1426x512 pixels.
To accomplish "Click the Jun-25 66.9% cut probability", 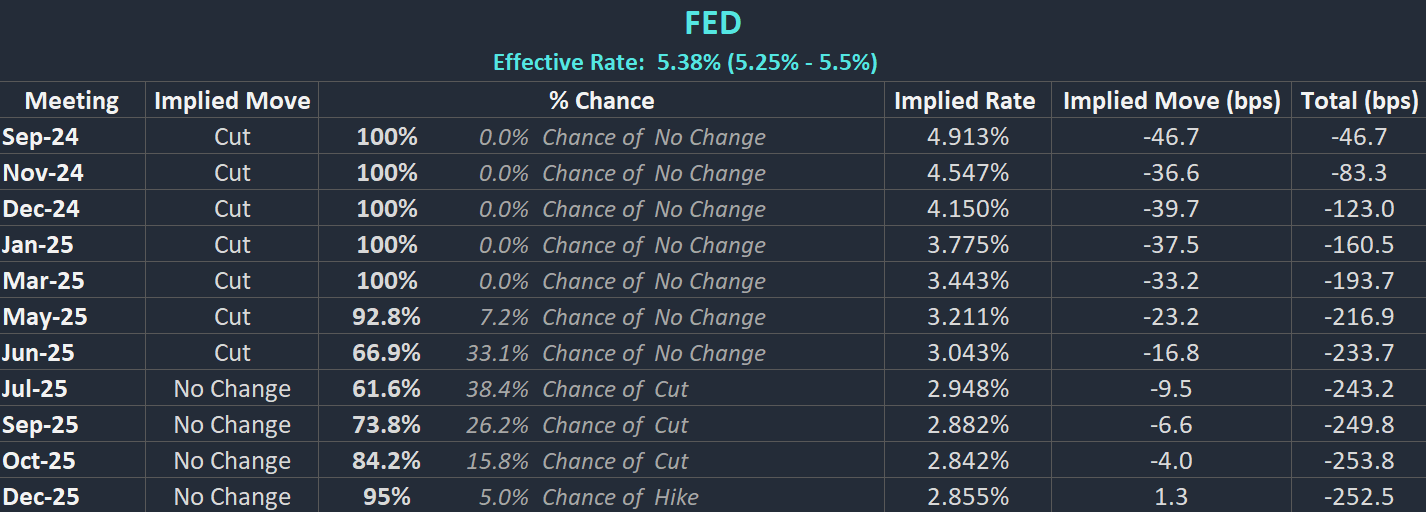I will coord(386,353).
